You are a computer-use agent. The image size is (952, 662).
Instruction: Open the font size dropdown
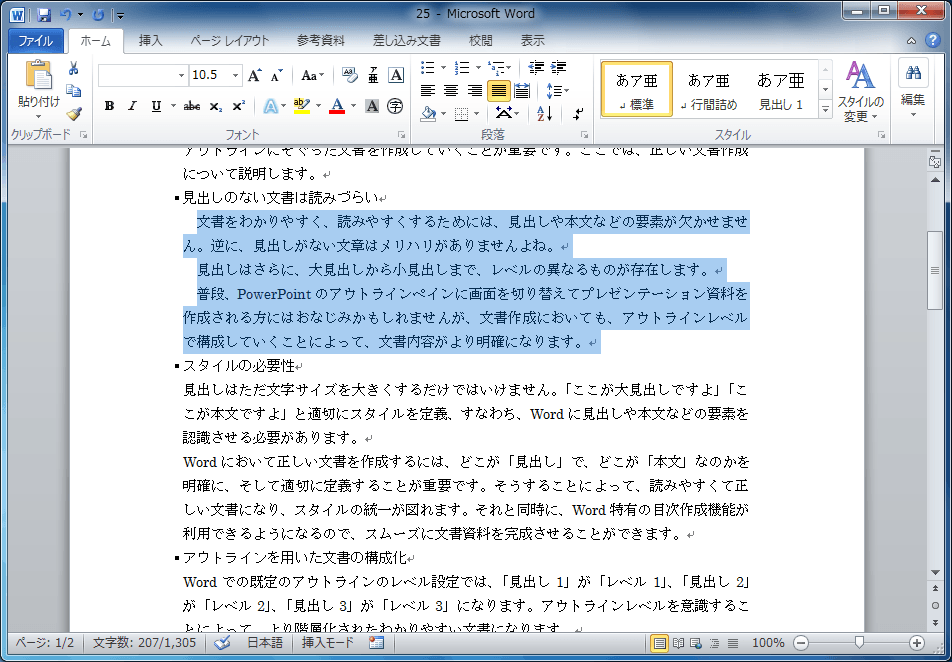point(236,75)
